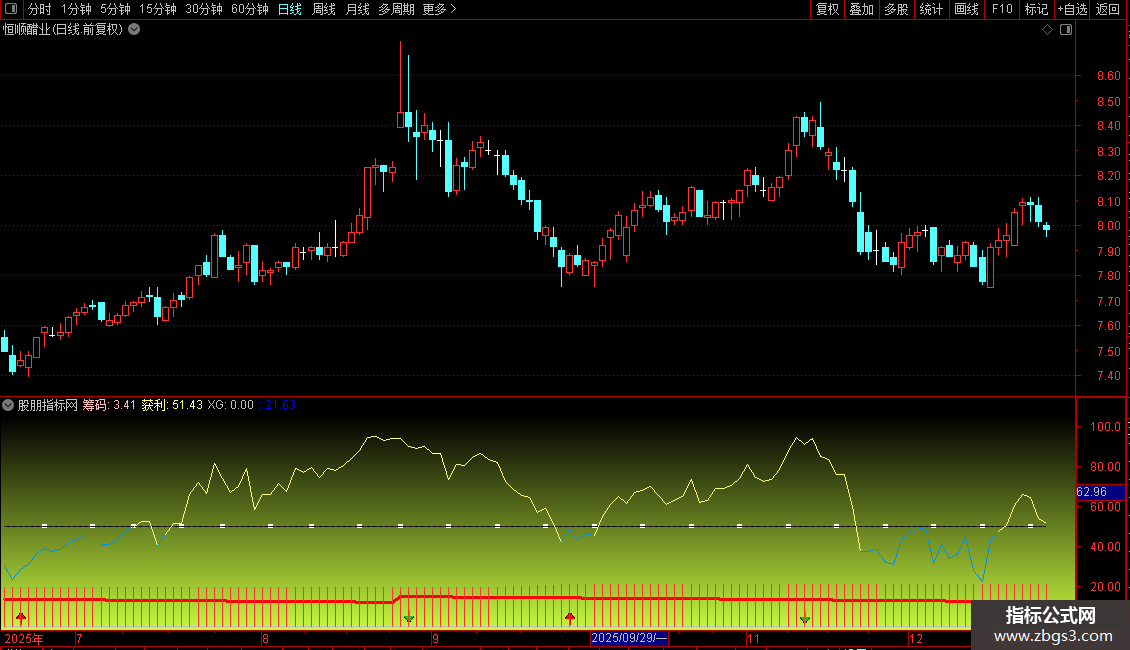Open the 统计 statistics tool
This screenshot has width=1130, height=650.
click(931, 9)
